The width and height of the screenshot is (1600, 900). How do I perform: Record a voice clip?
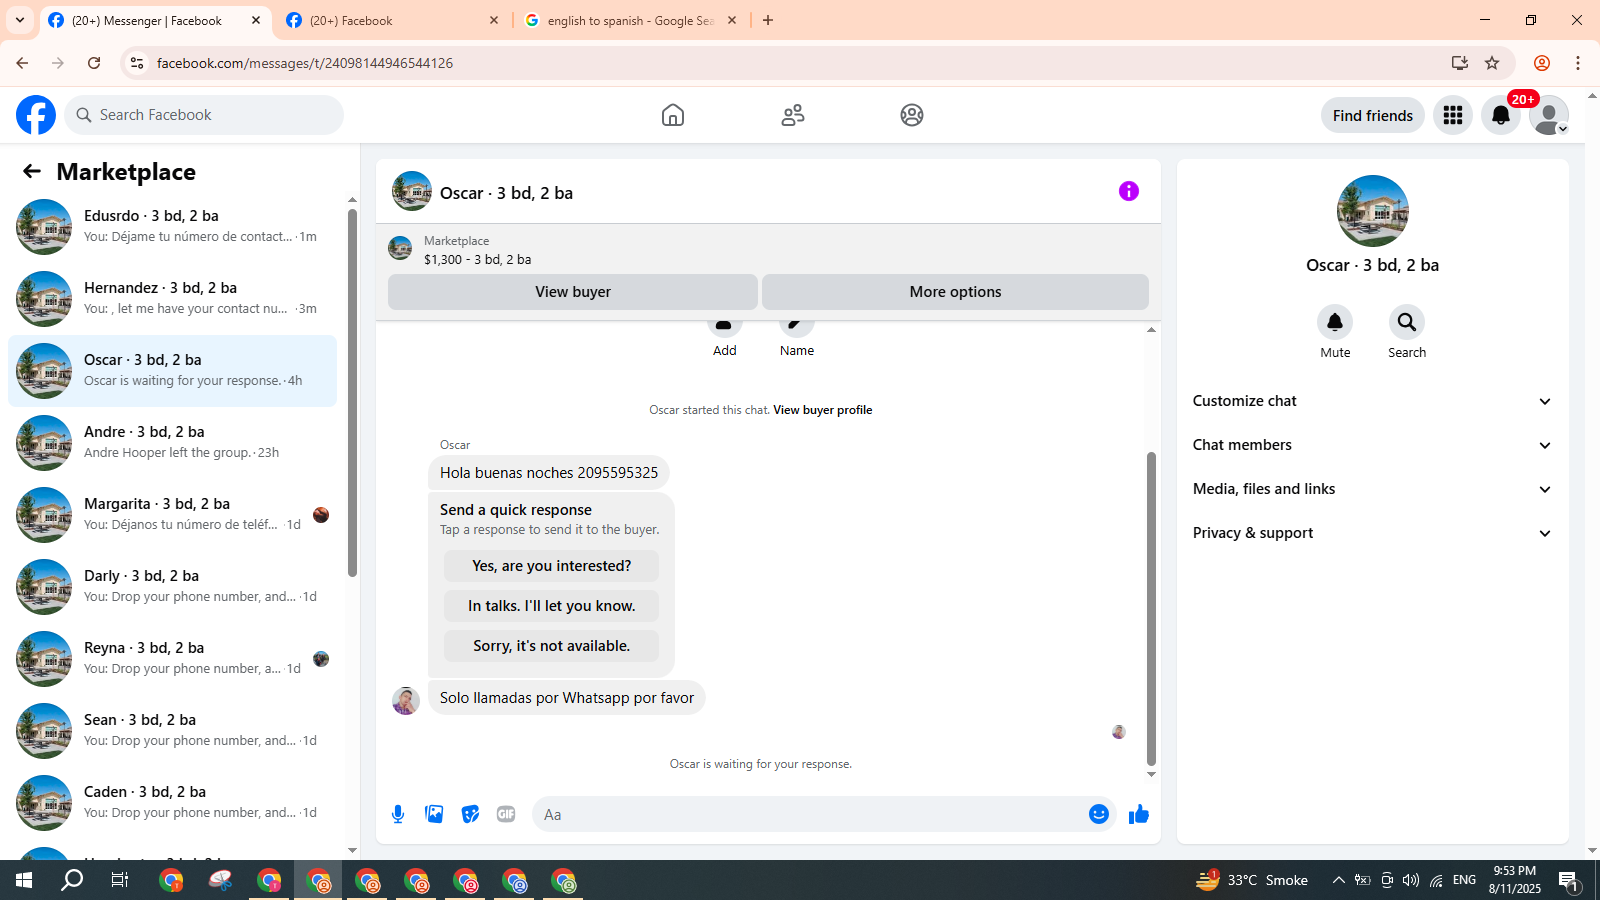[x=398, y=814]
